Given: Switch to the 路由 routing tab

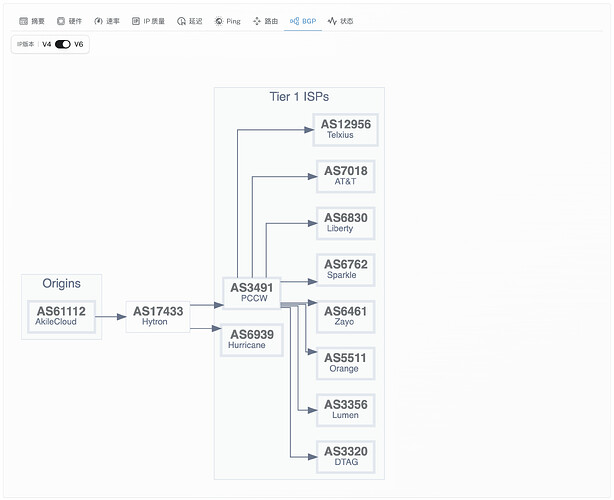Looking at the screenshot, I should 265,21.
